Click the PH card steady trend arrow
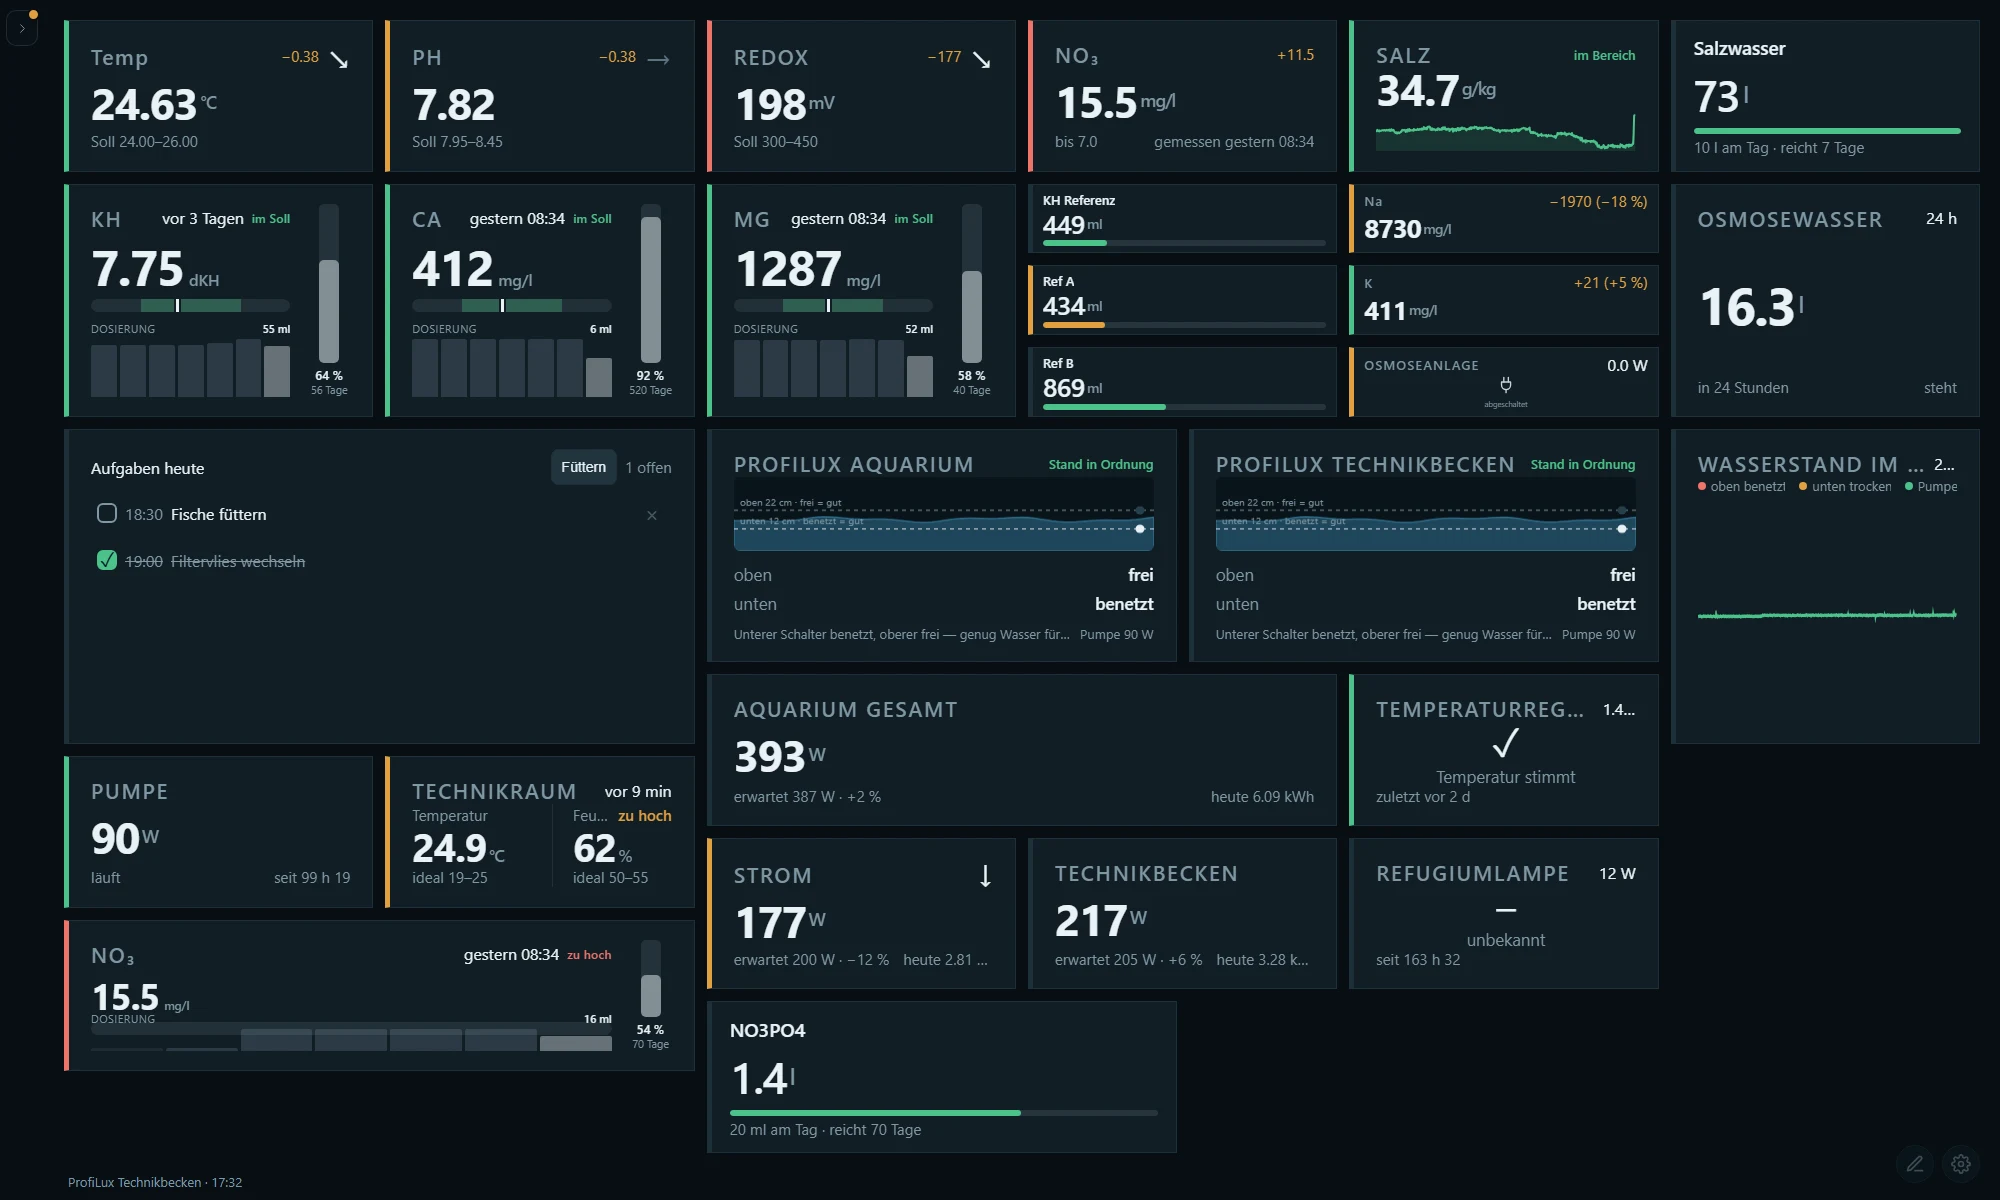 pos(658,59)
